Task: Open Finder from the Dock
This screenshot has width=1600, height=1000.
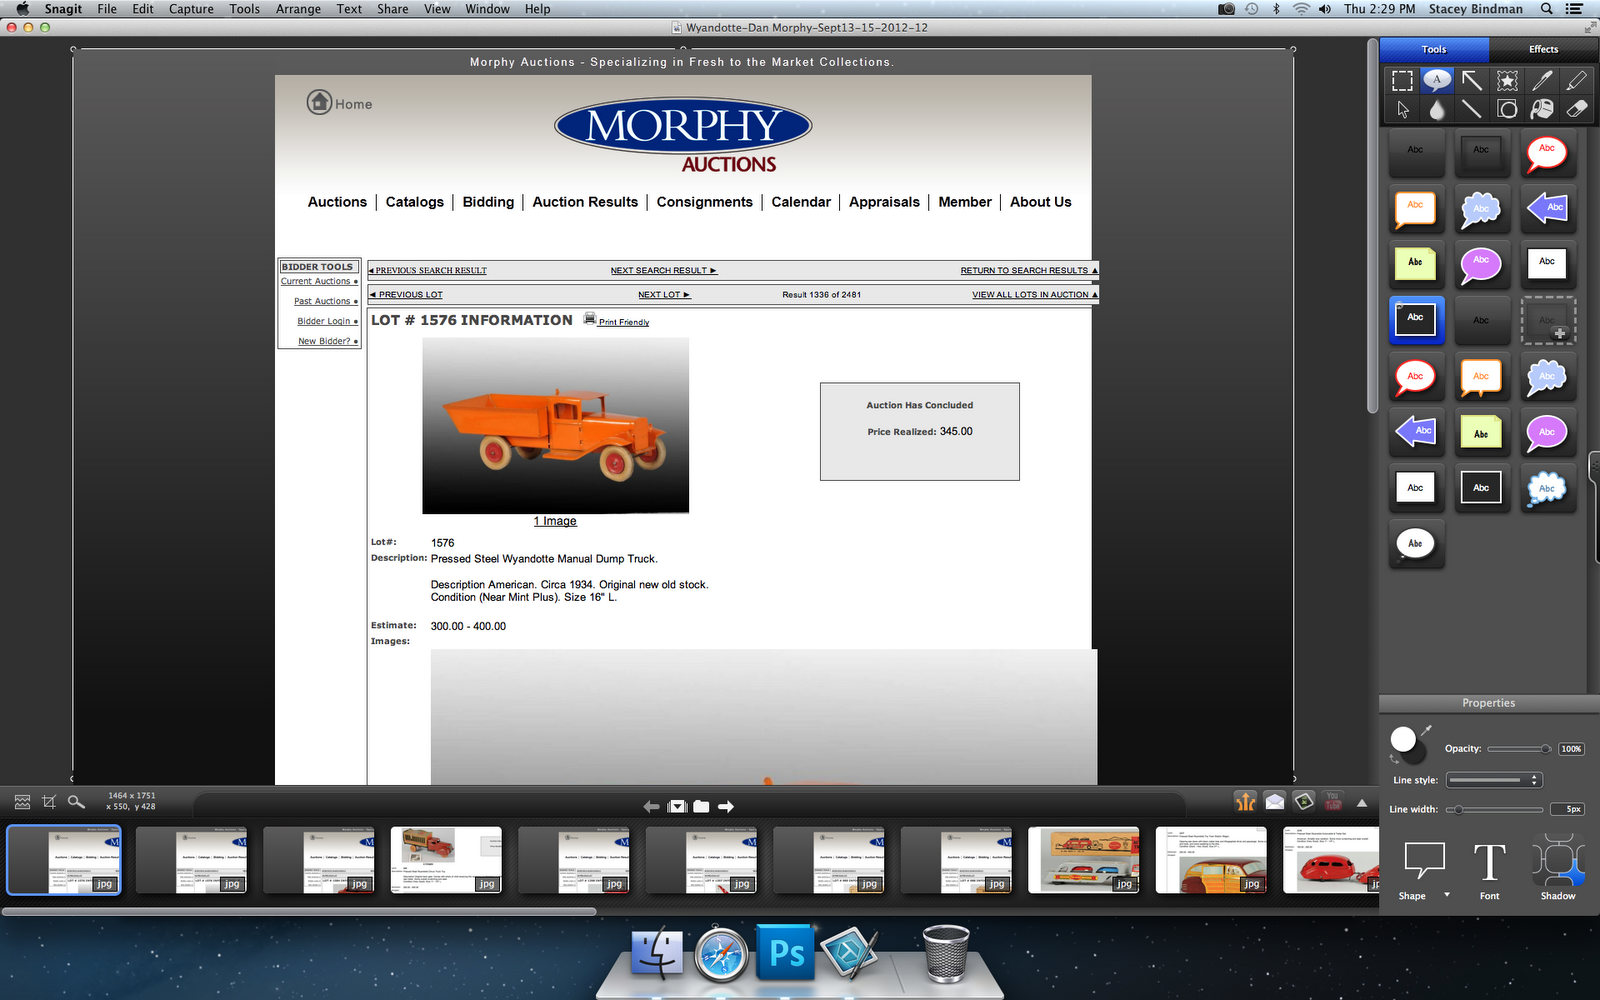Action: (657, 953)
